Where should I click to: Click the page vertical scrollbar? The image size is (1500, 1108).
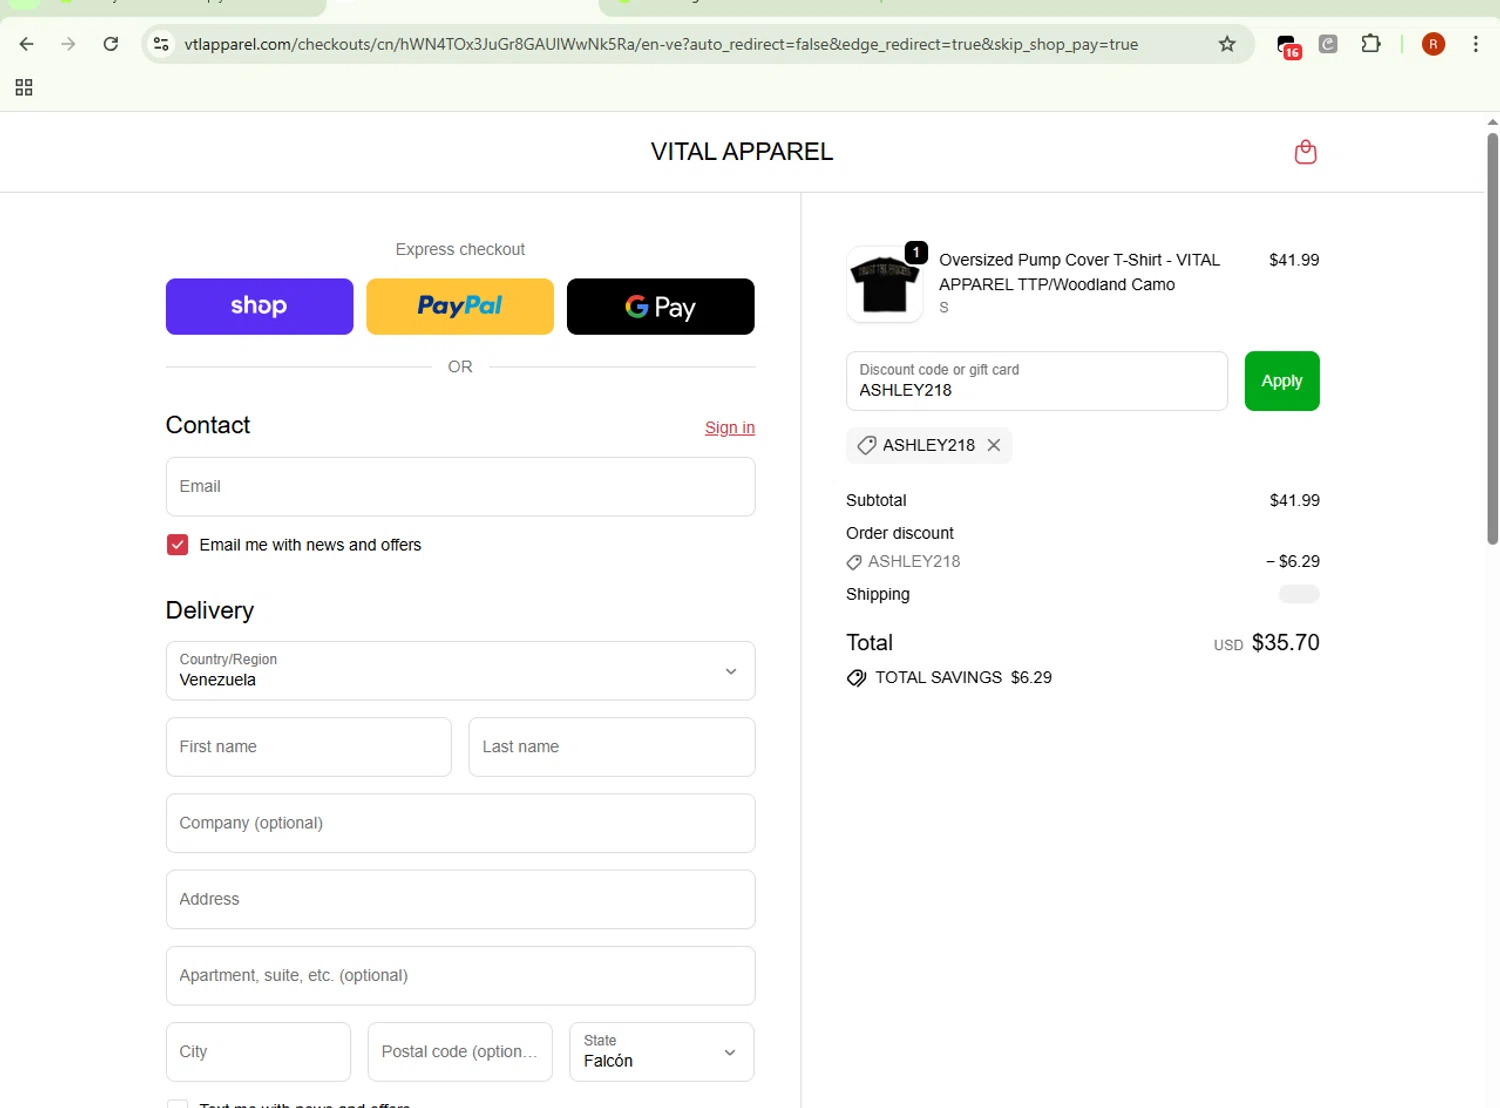tap(1492, 340)
